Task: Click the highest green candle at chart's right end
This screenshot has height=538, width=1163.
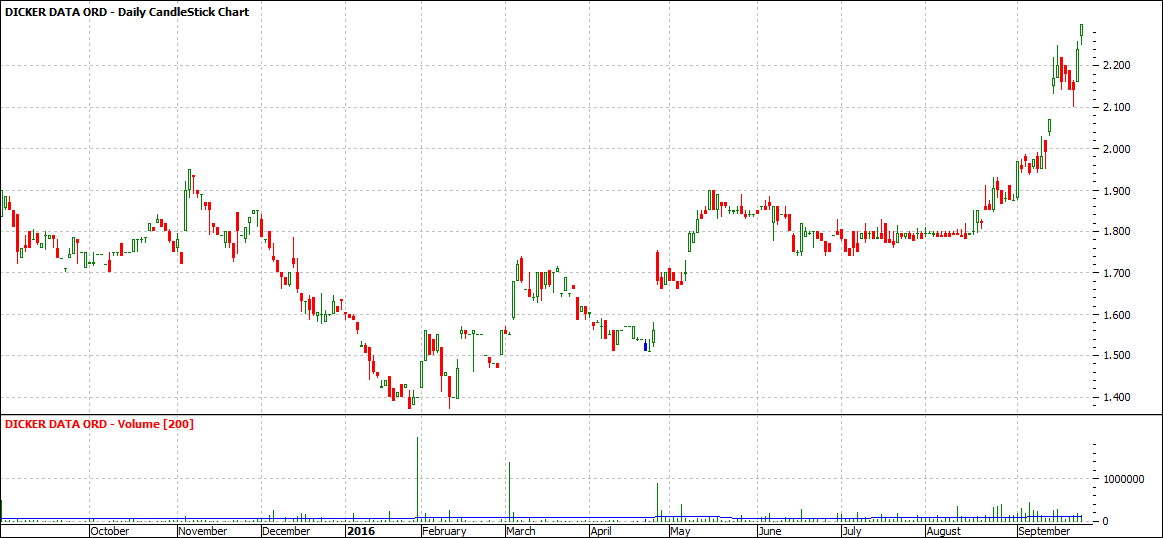Action: coord(1081,33)
